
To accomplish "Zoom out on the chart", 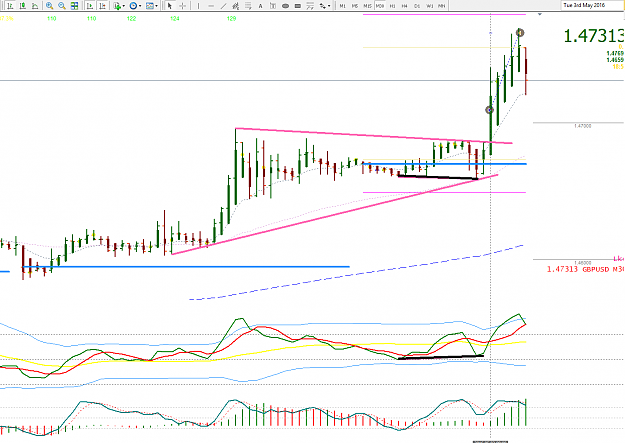I will click(x=62, y=6).
